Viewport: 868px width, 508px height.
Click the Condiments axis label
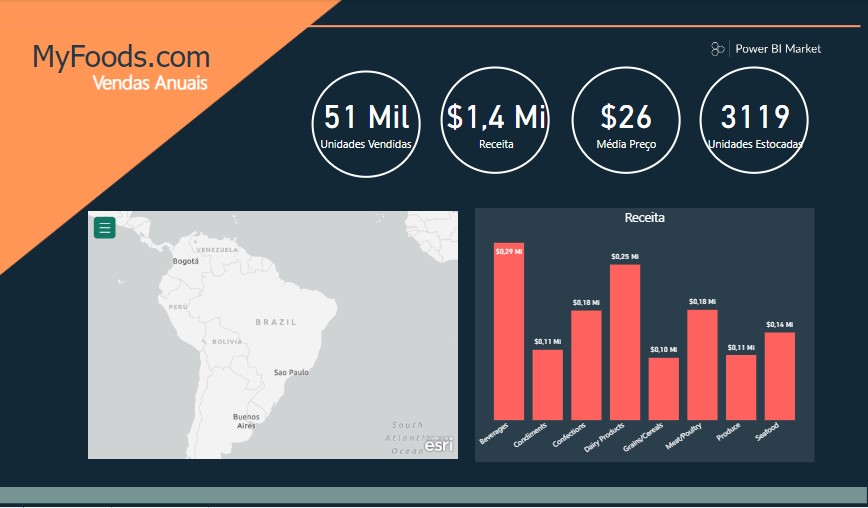530,435
